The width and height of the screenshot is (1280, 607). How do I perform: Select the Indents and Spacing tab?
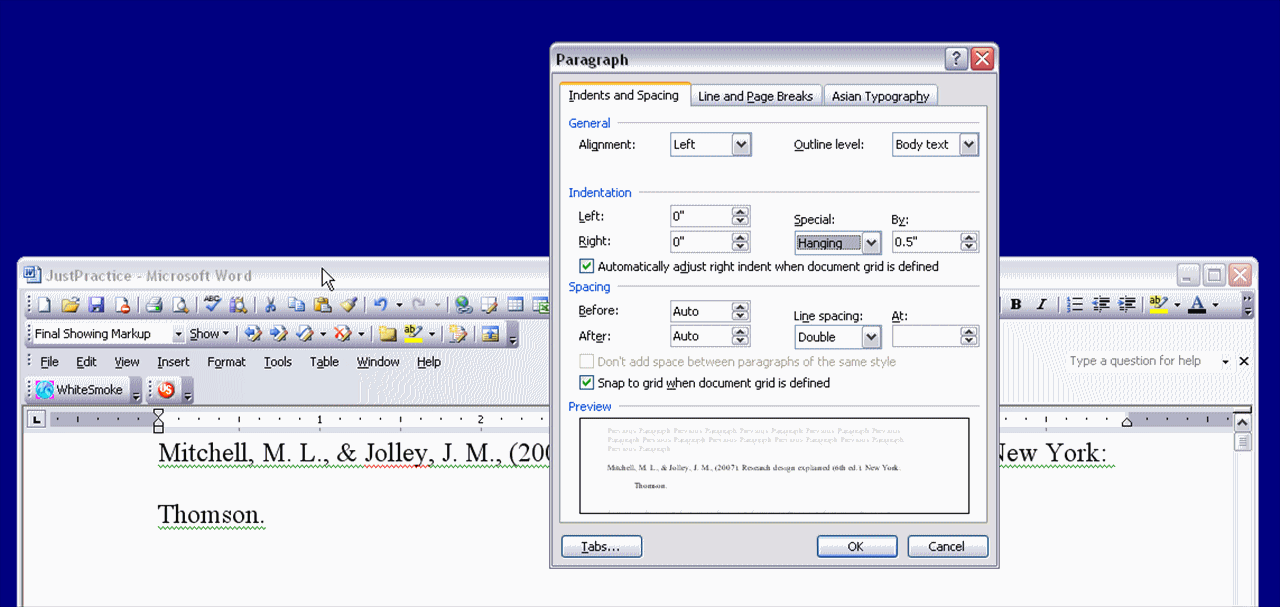tap(624, 95)
